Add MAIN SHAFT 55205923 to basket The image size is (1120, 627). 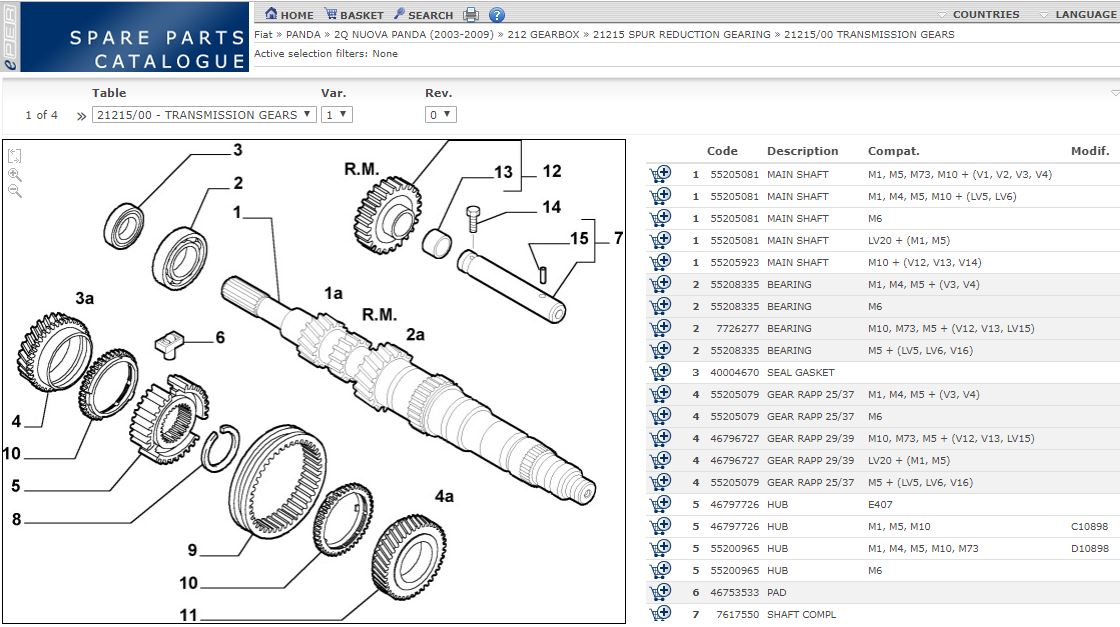[660, 262]
